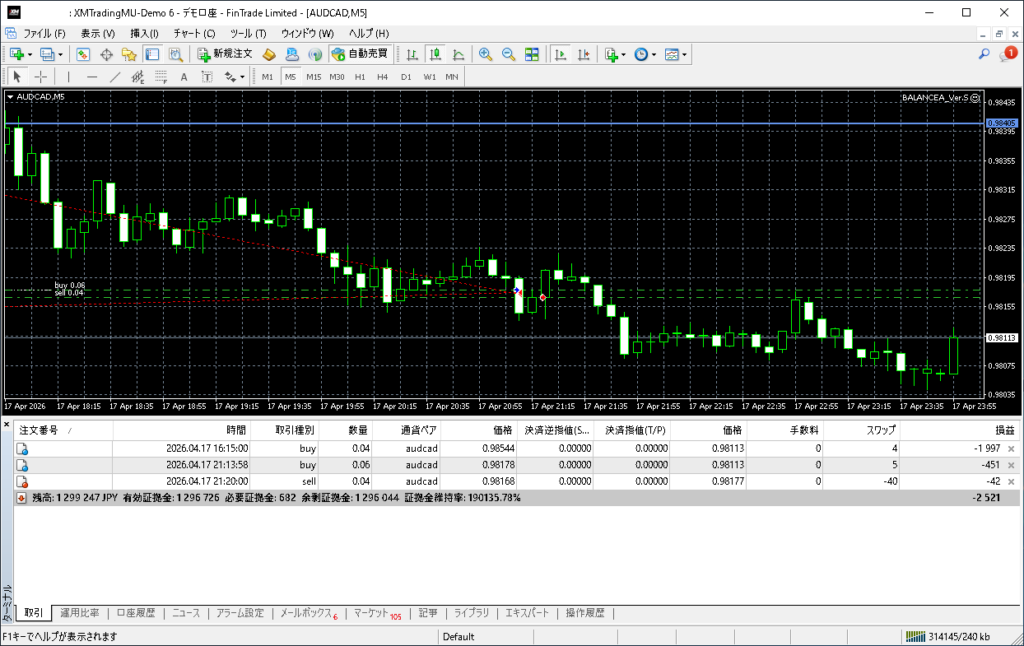Expand the new chart dropdown arrow
This screenshot has width=1024, height=646.
(30, 54)
